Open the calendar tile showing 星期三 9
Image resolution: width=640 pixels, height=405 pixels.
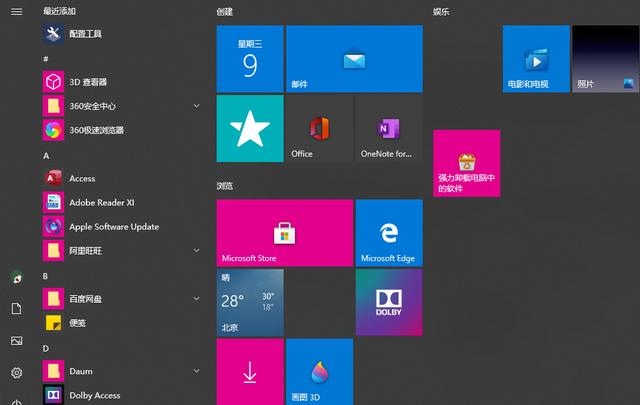point(250,59)
